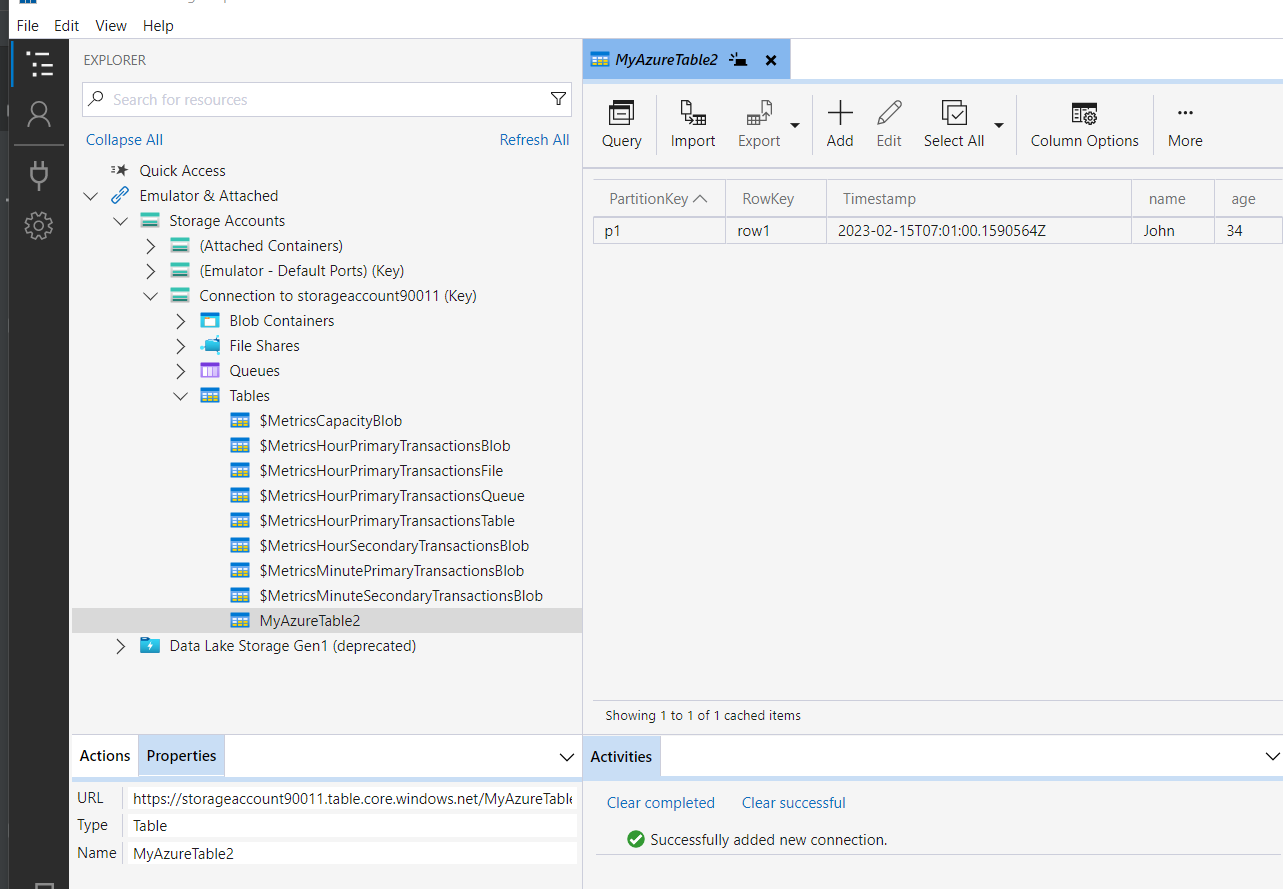Select Queues icon in tree

click(x=210, y=371)
